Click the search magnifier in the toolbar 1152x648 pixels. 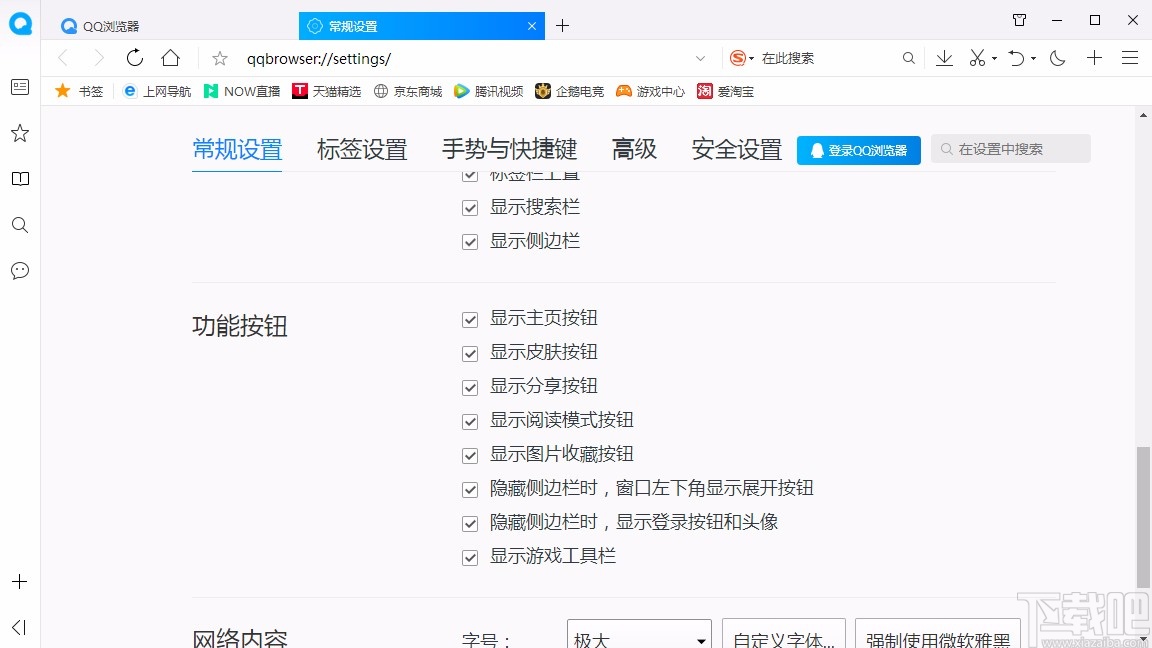point(908,58)
